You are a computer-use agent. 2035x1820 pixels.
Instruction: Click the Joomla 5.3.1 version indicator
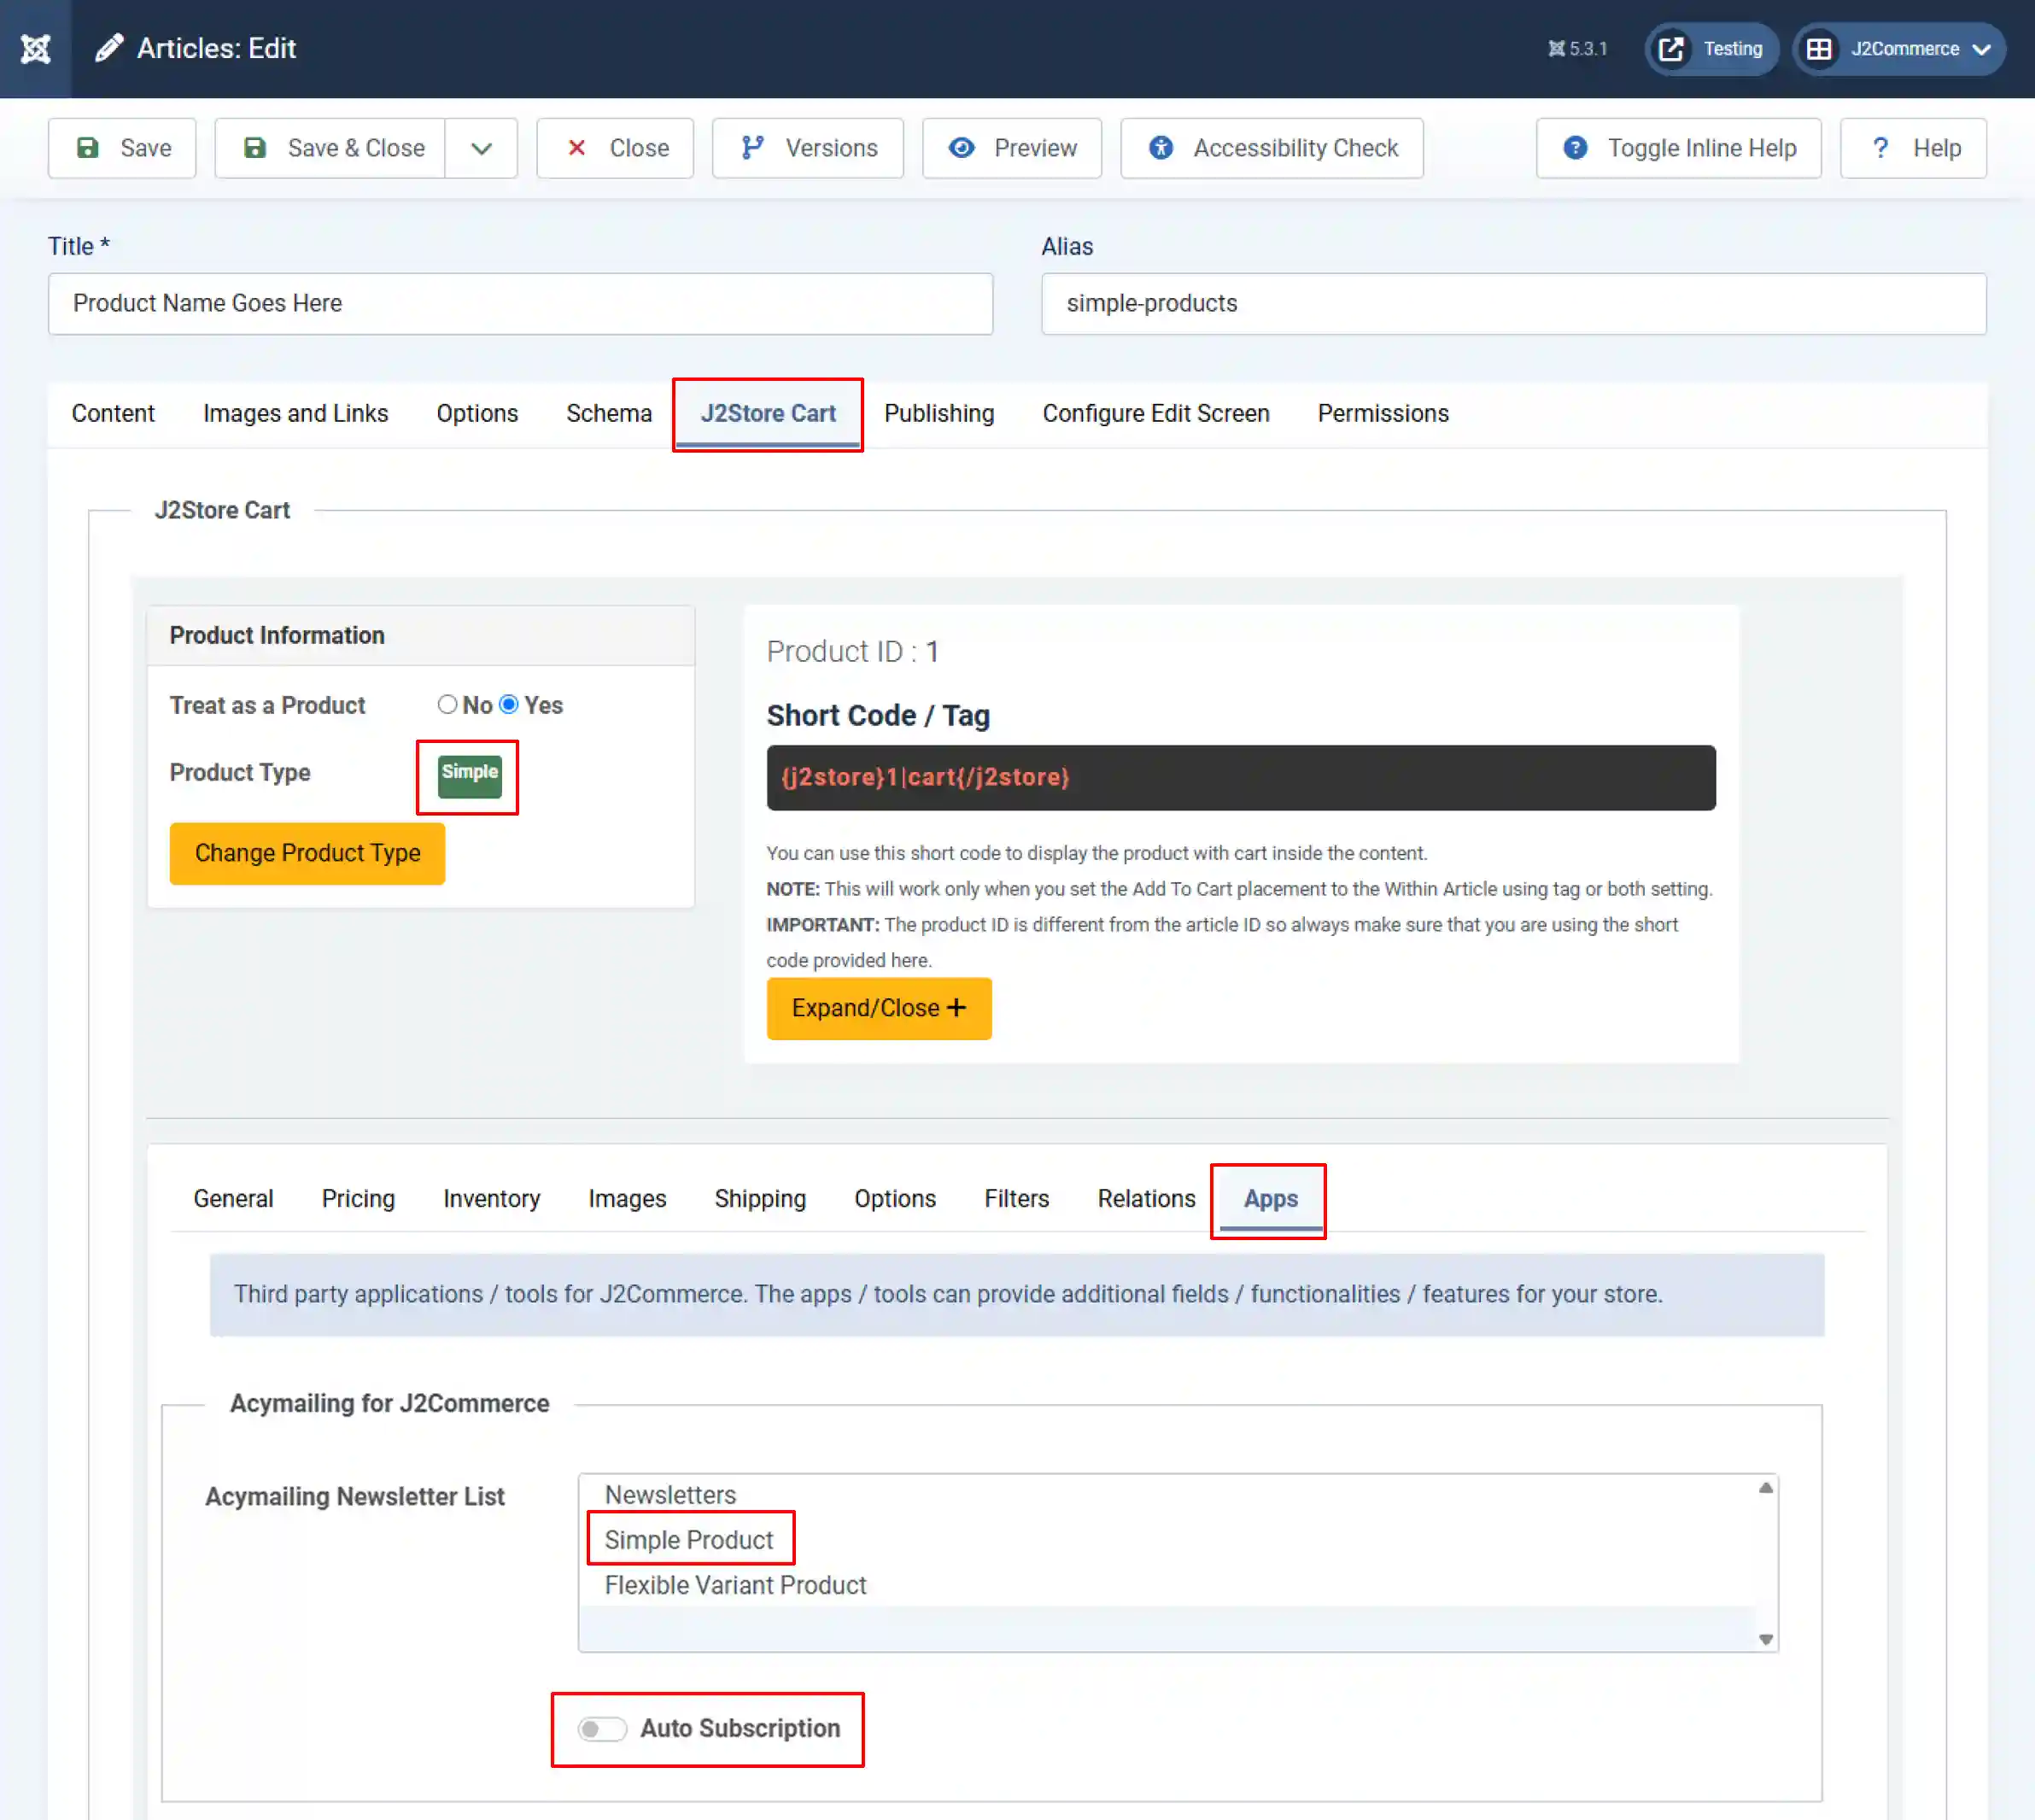click(x=1577, y=49)
